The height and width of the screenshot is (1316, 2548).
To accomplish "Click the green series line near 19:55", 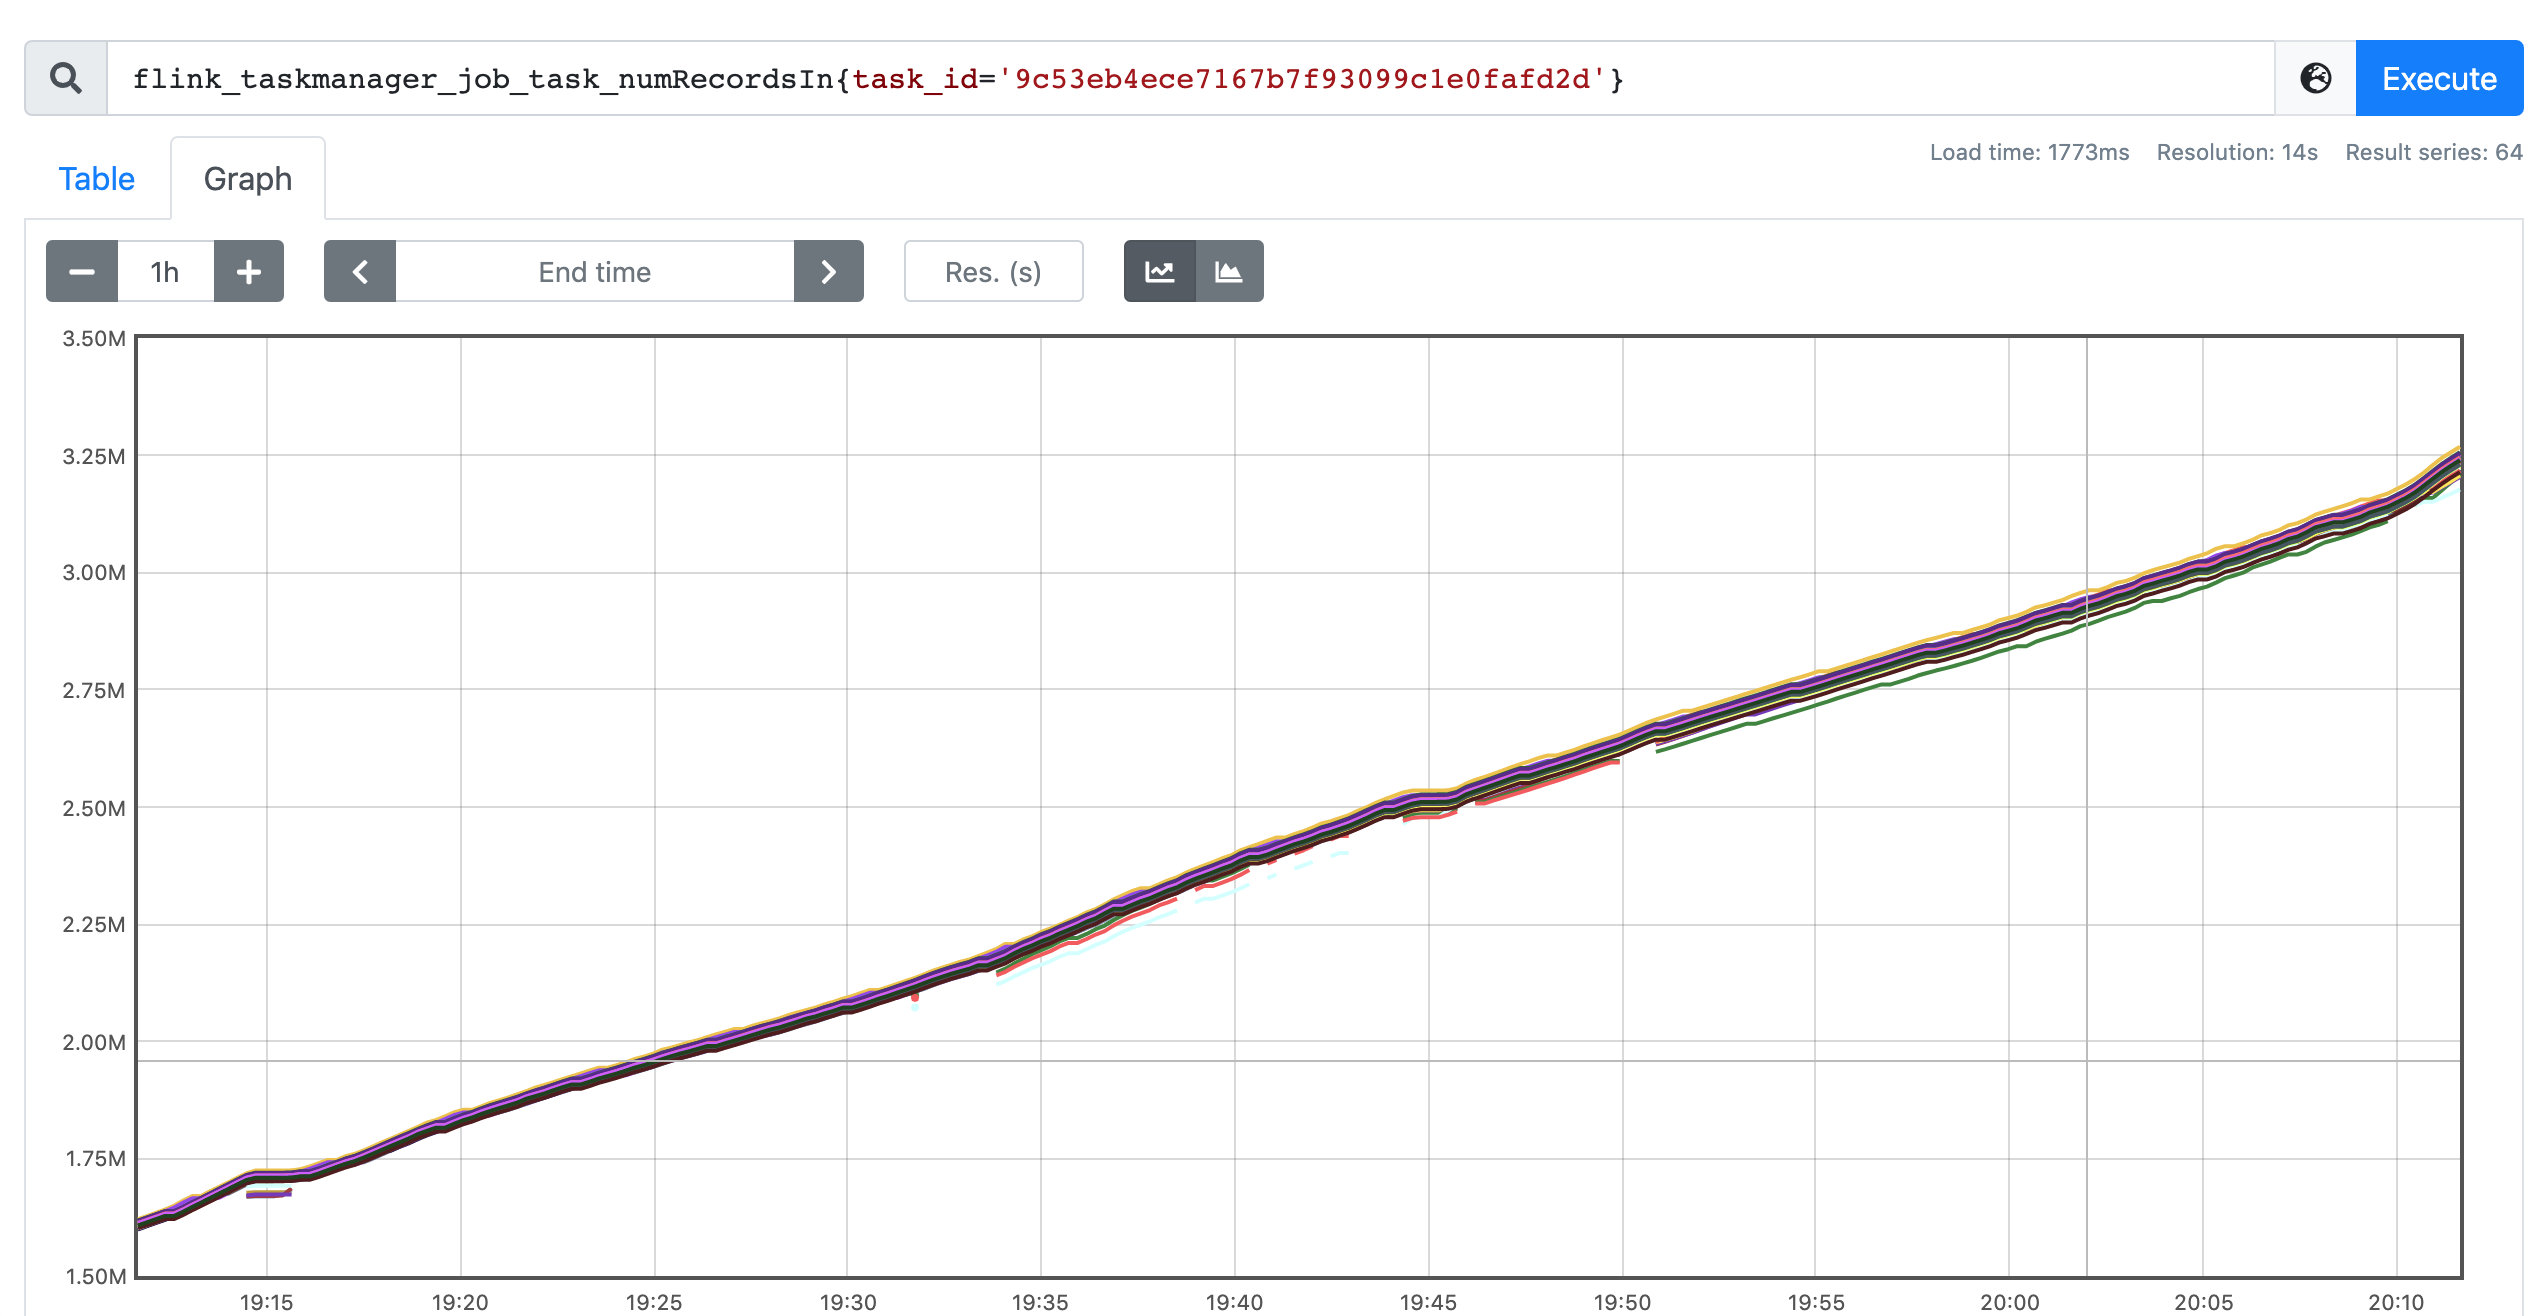I will (1815, 705).
